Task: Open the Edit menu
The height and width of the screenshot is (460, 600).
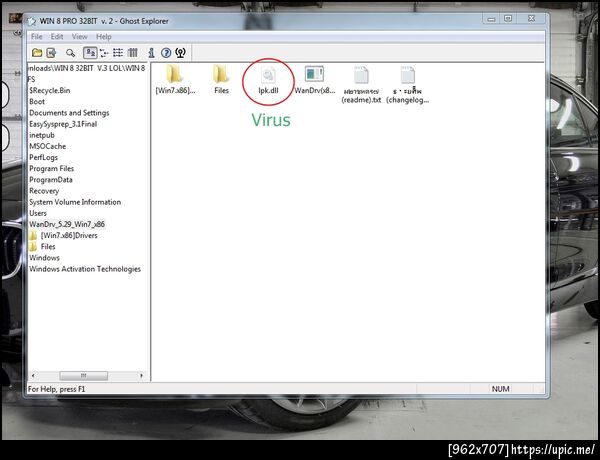Action: (57, 37)
